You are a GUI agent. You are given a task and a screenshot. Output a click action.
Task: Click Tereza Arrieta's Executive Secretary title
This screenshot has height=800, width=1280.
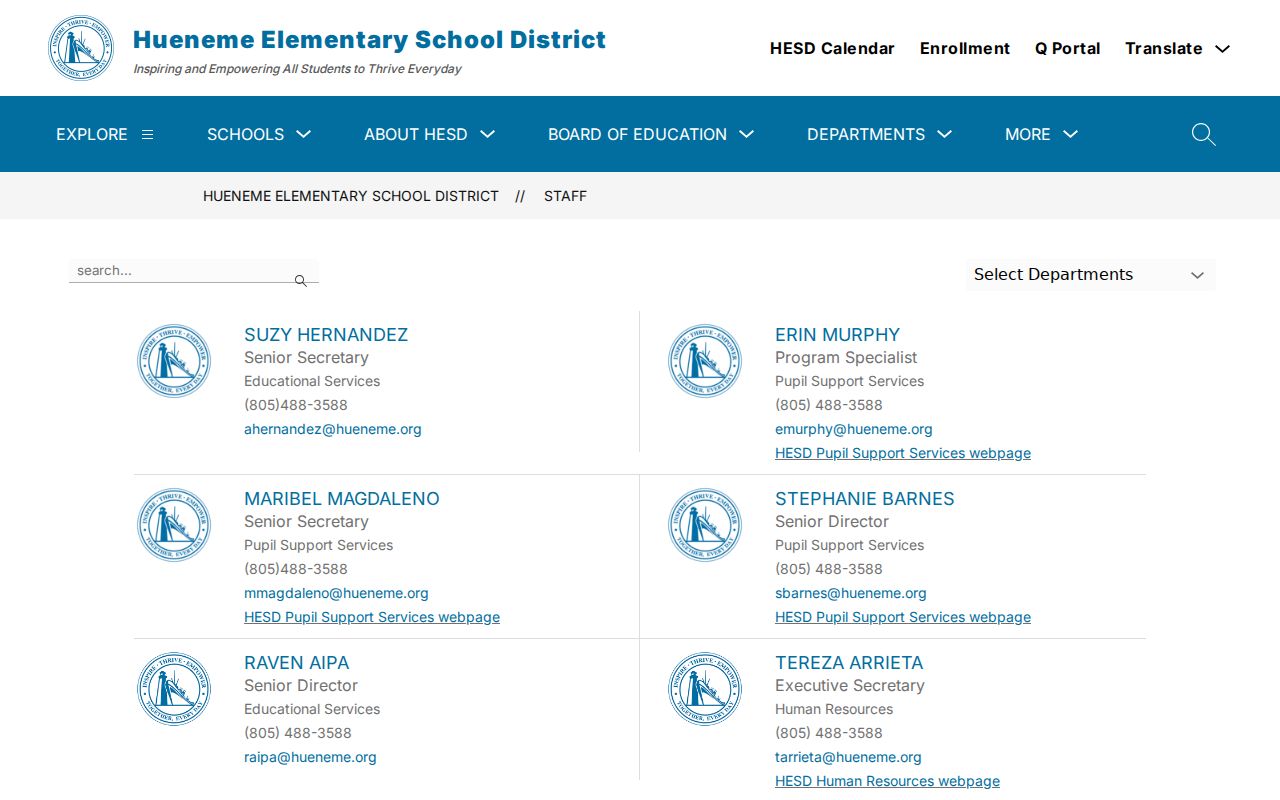tap(850, 685)
